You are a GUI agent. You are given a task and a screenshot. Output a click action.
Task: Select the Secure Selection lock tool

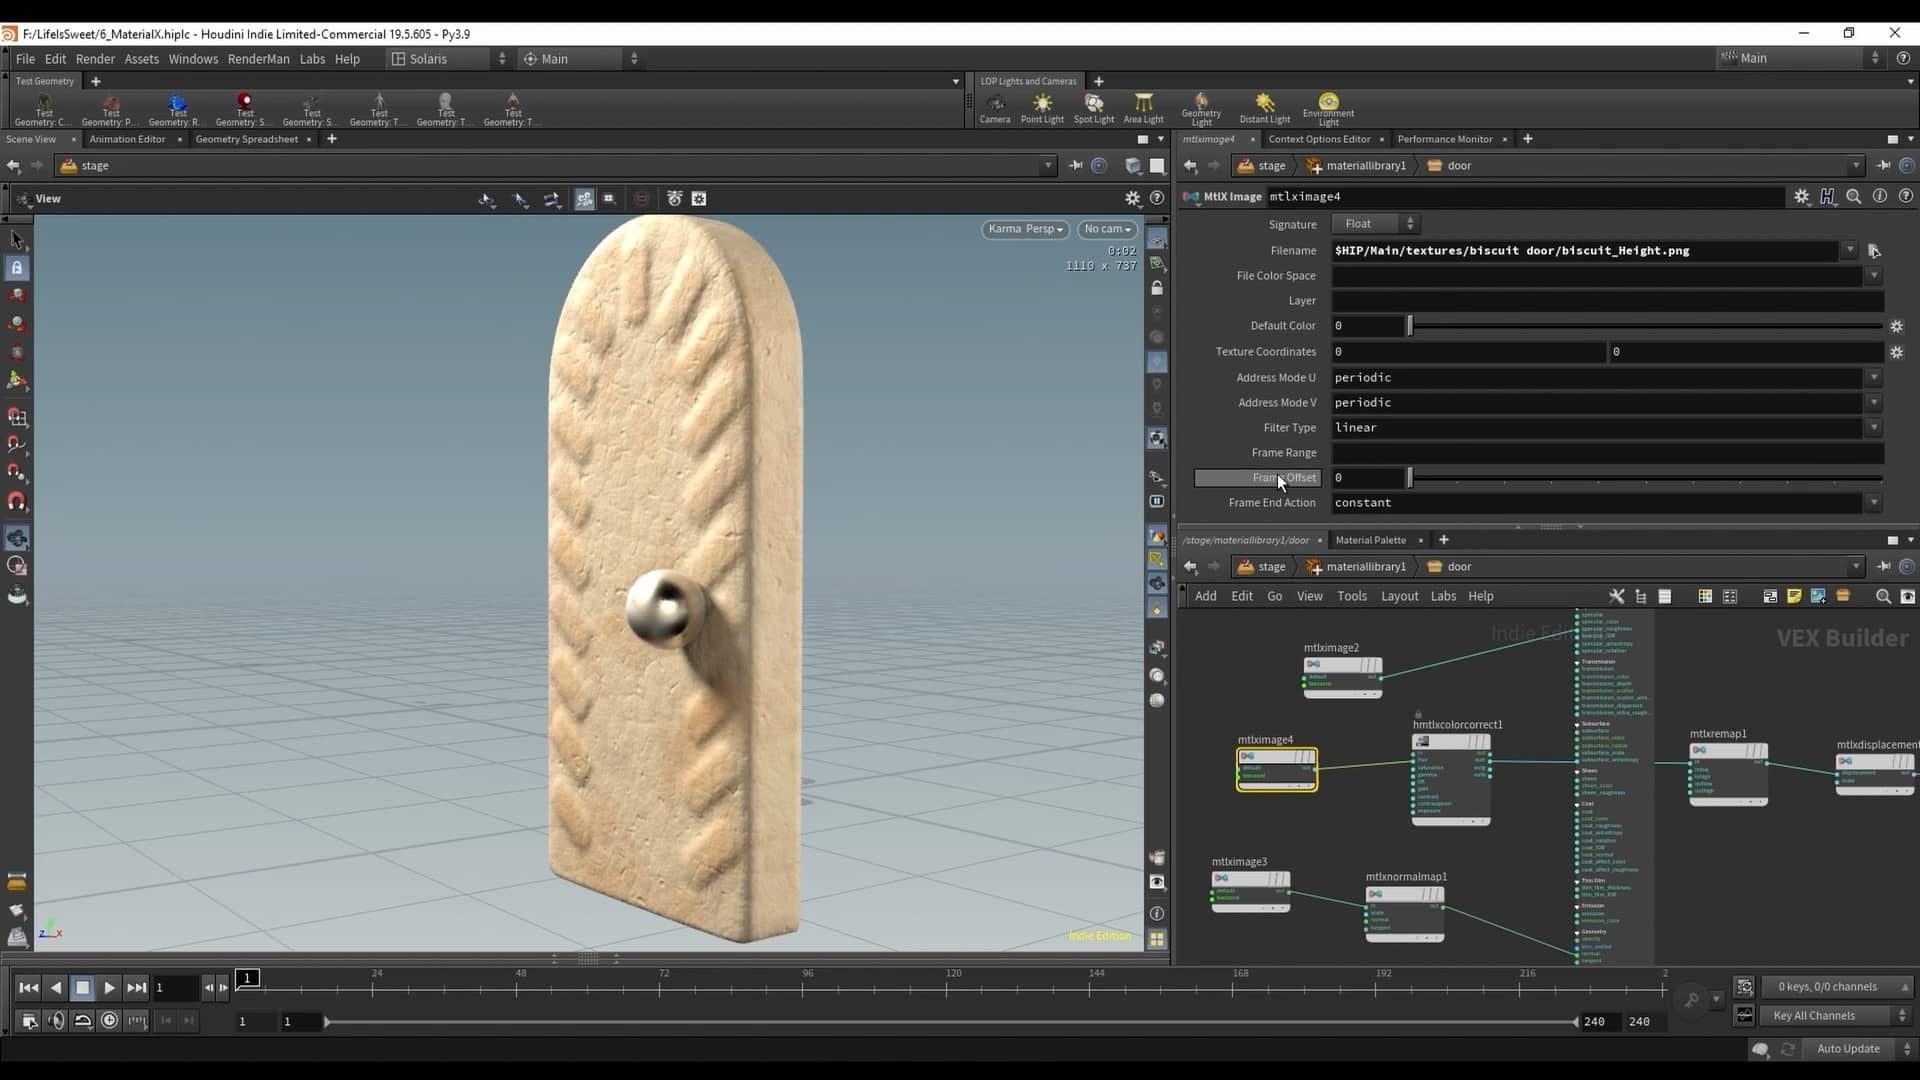(x=16, y=267)
